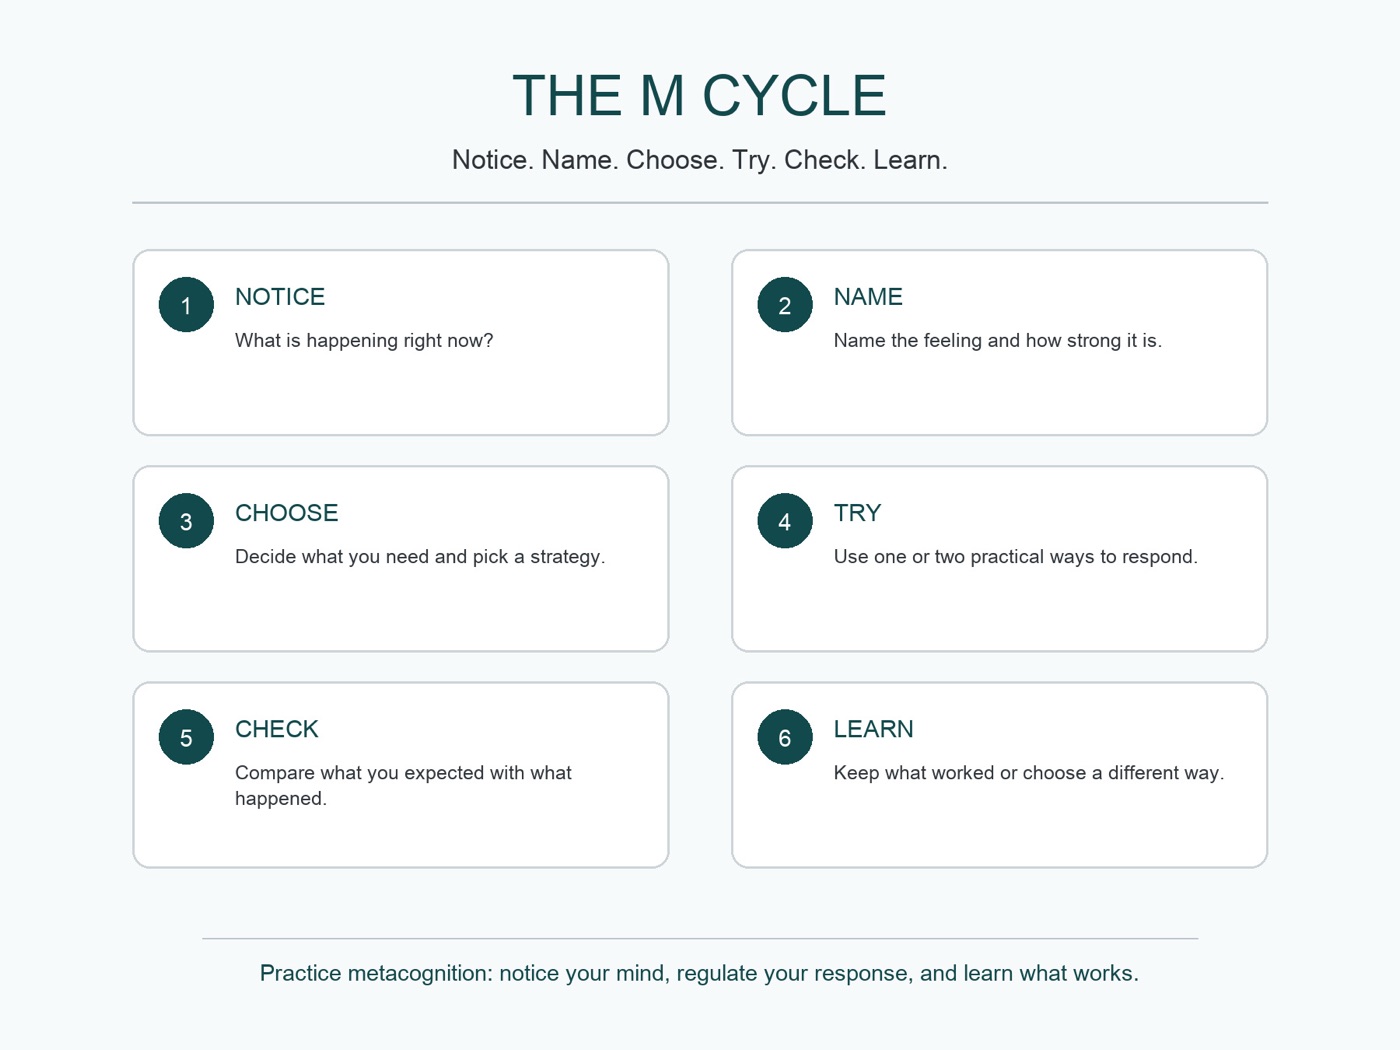The width and height of the screenshot is (1400, 1050).
Task: Click the CHECK card heading
Action: pyautogui.click(x=277, y=729)
